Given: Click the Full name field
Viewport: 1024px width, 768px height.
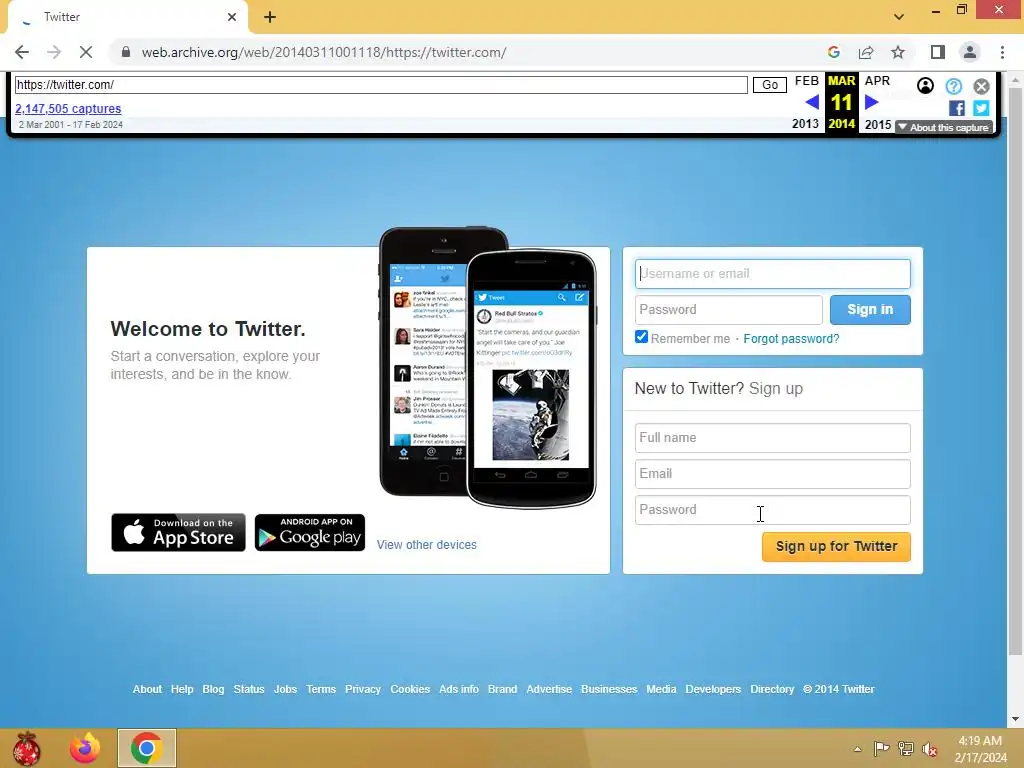Looking at the screenshot, I should point(773,438).
